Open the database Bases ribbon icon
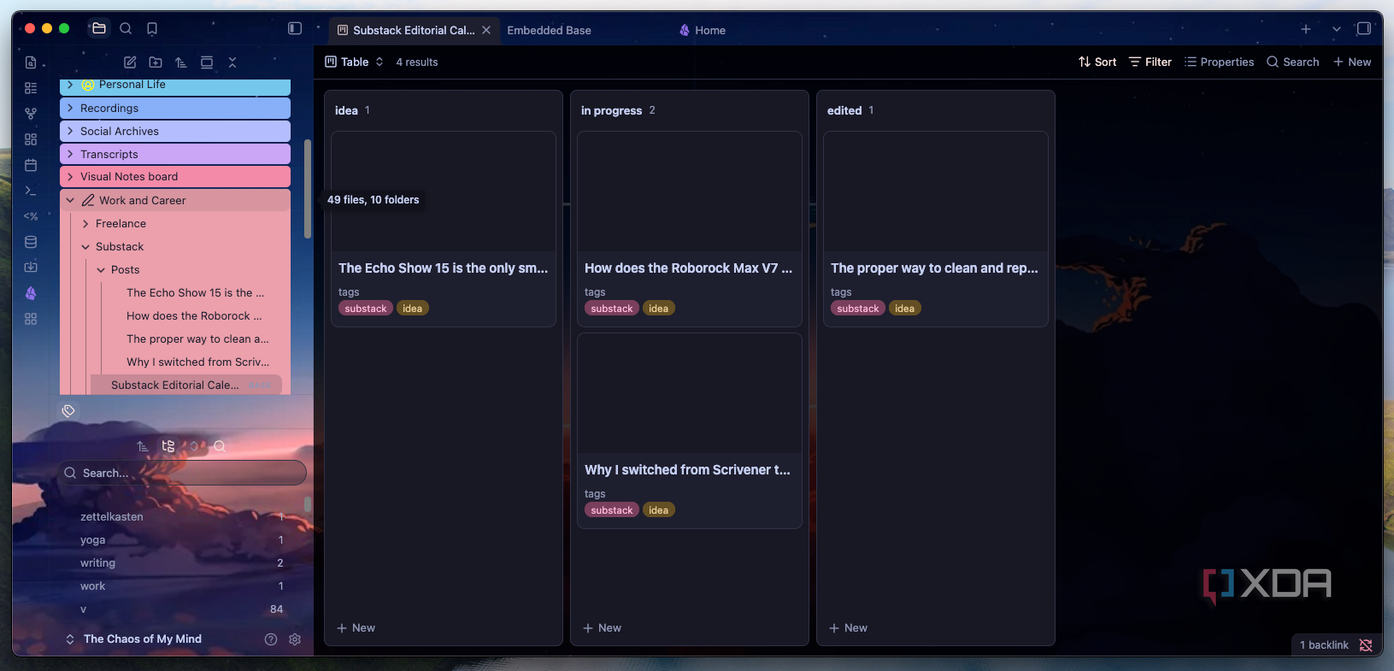 point(31,241)
